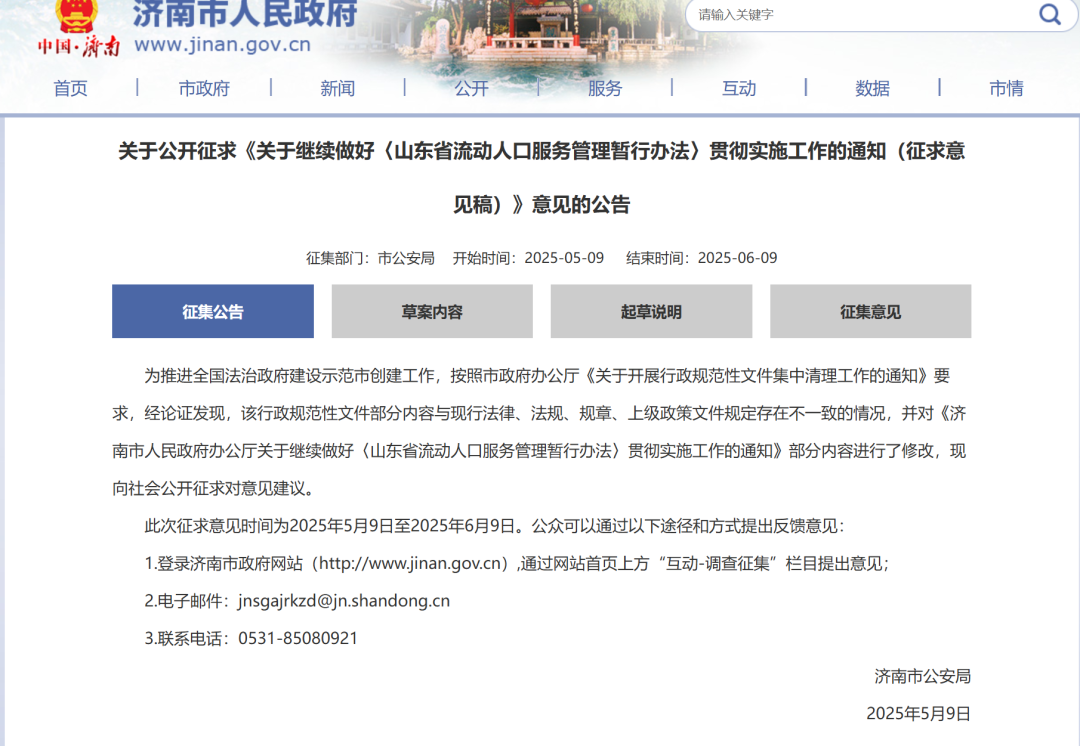Viewport: 1080px width, 746px height.
Task: Open the 市情 navigation item
Action: pyautogui.click(x=1006, y=88)
